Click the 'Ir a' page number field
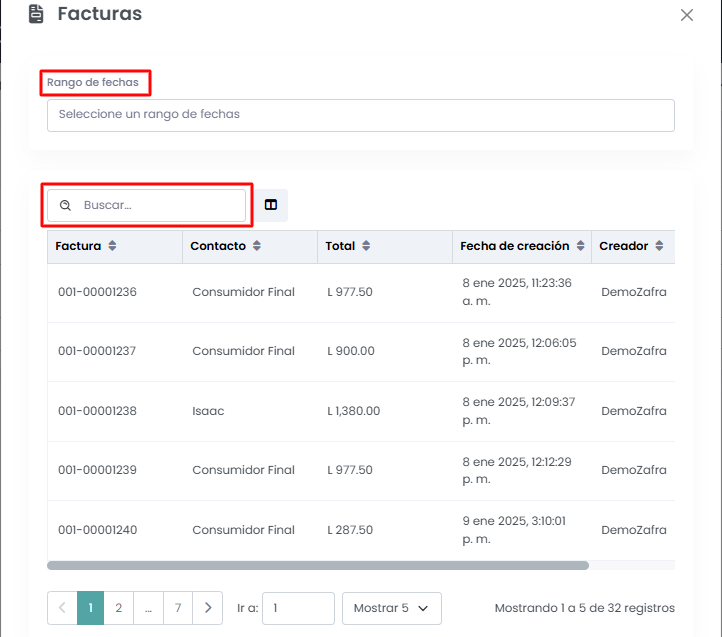The height and width of the screenshot is (637, 722). tap(298, 608)
